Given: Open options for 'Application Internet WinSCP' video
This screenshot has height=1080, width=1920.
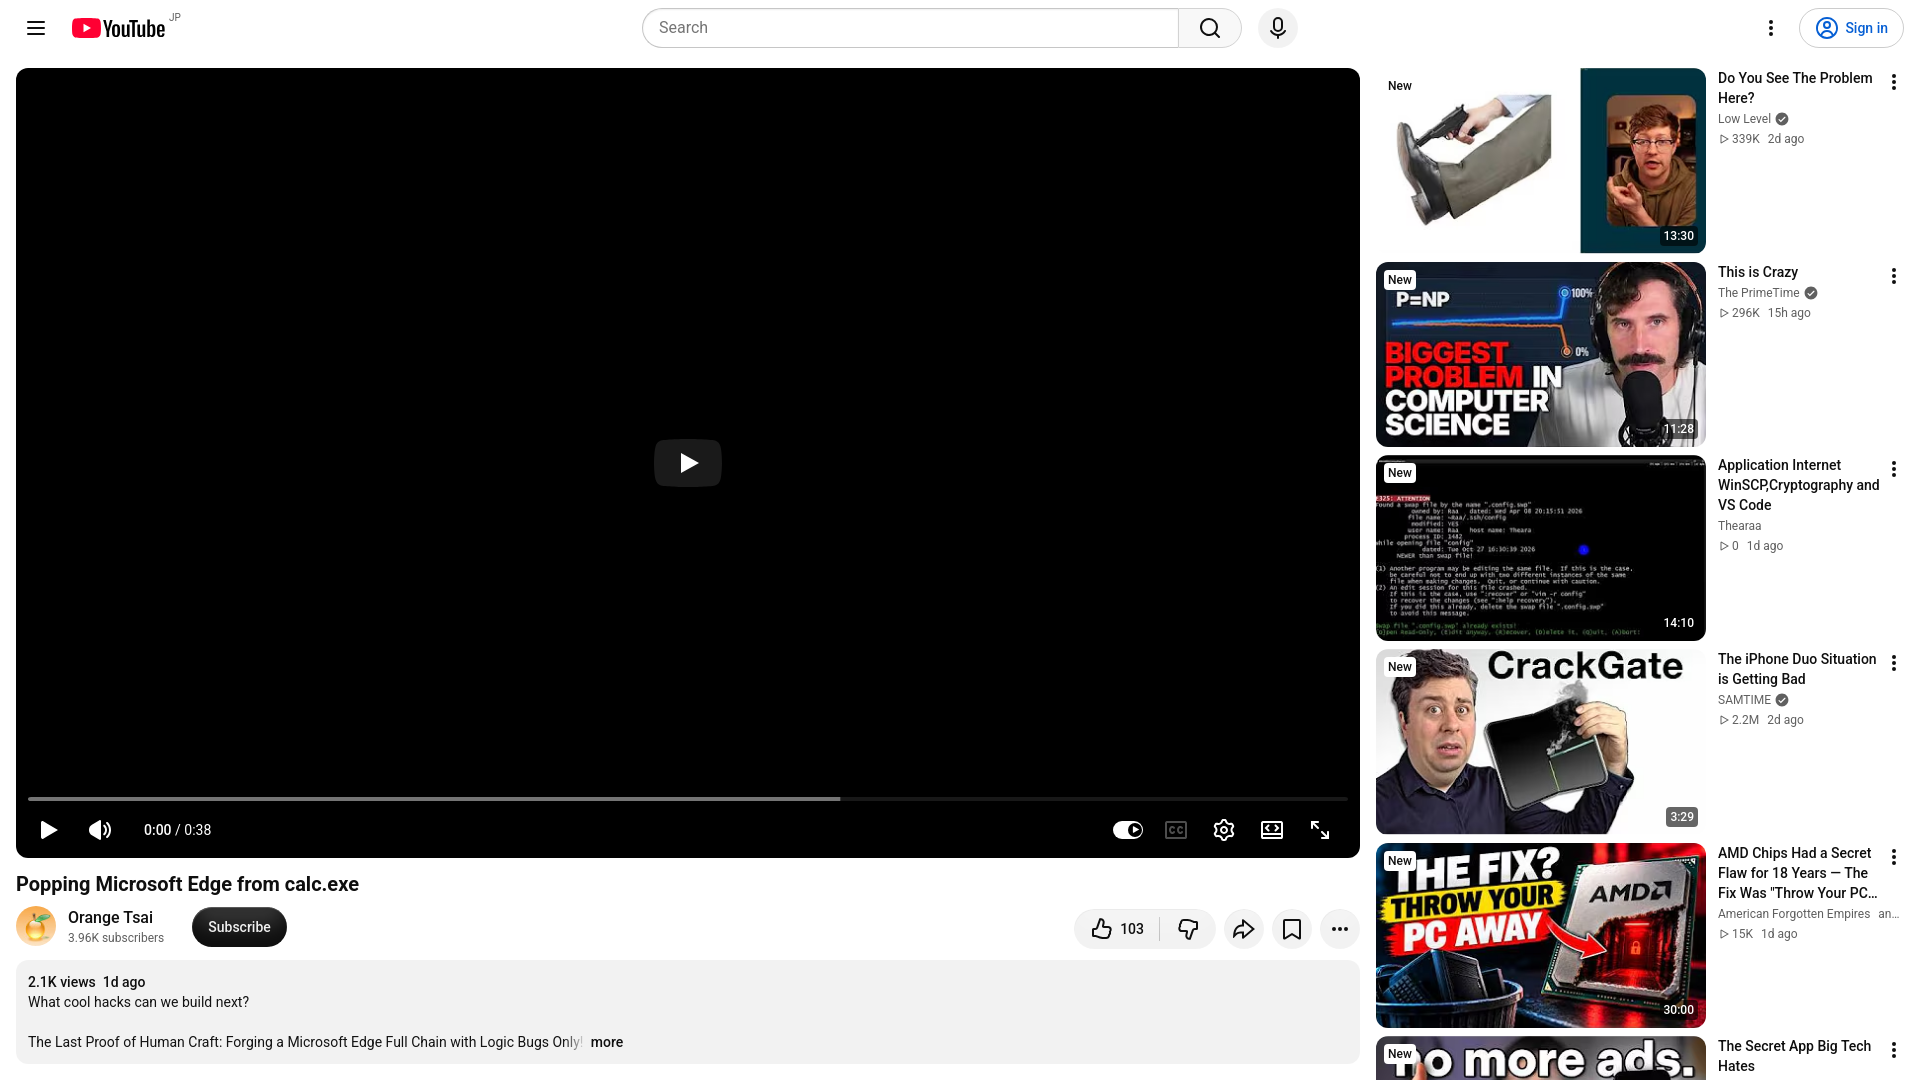Looking at the screenshot, I should [1893, 469].
